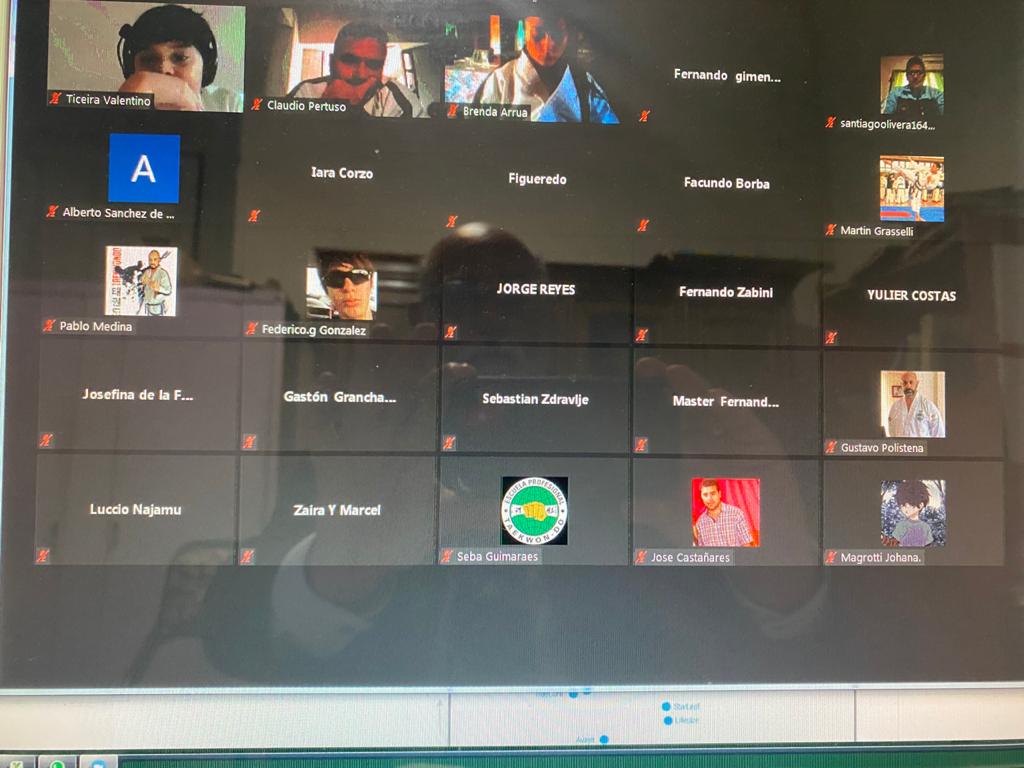The image size is (1024, 768).
Task: Click muted mic icon beside Gustavo Polistena
Action: click(830, 447)
